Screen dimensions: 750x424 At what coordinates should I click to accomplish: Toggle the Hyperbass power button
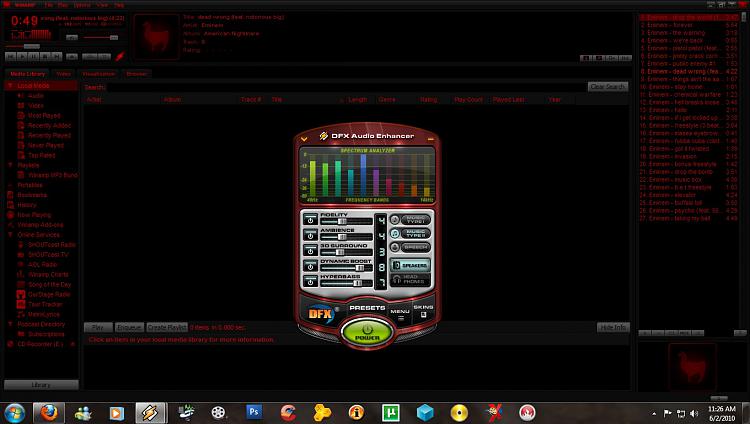310,281
